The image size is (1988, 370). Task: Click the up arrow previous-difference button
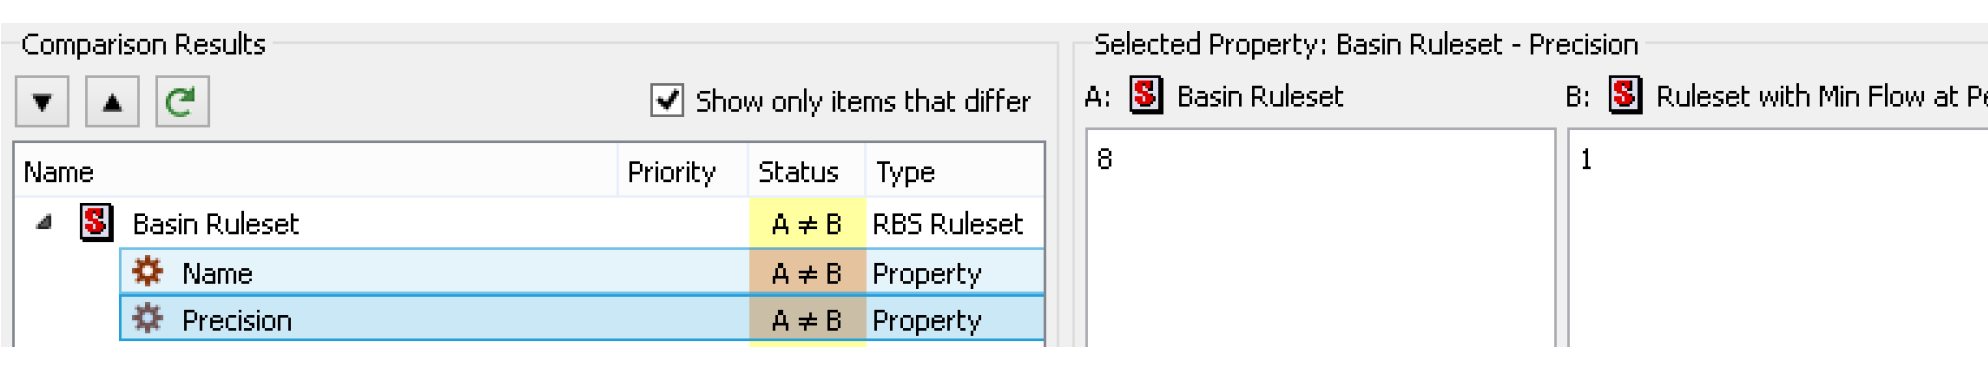pyautogui.click(x=112, y=102)
